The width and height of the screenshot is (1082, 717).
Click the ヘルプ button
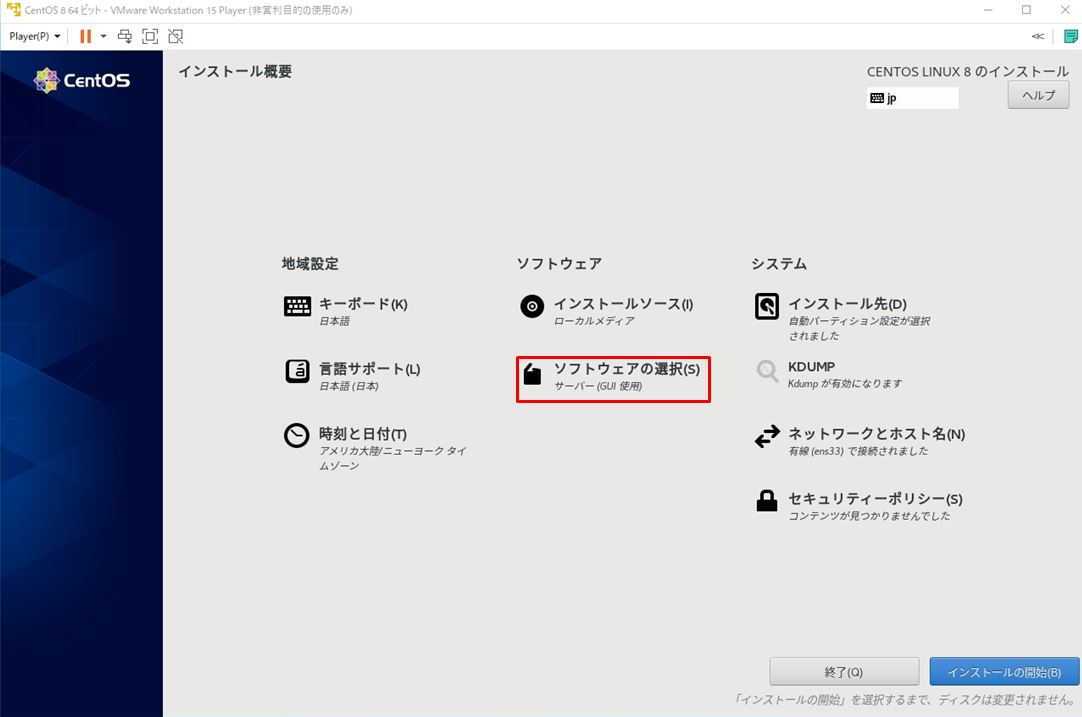1039,95
